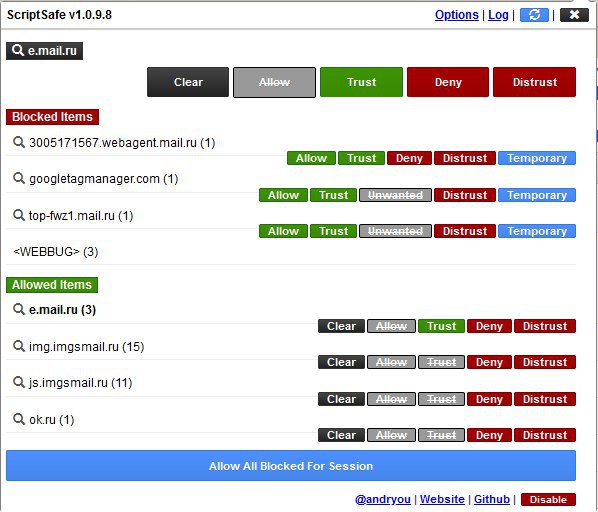Distrust js.imgsmail.ru

click(545, 399)
